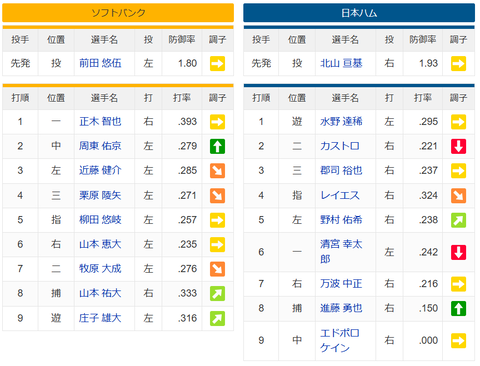Click the green up-arrow icon for 進藤 勇也
Screen dimensions: 480x366
458,308
